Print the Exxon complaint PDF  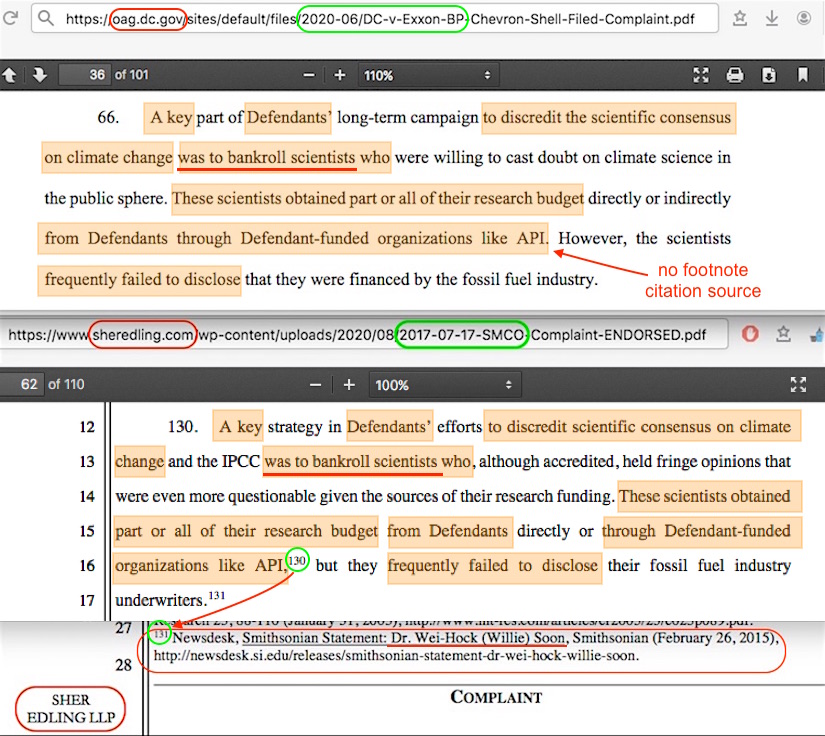tap(735, 75)
